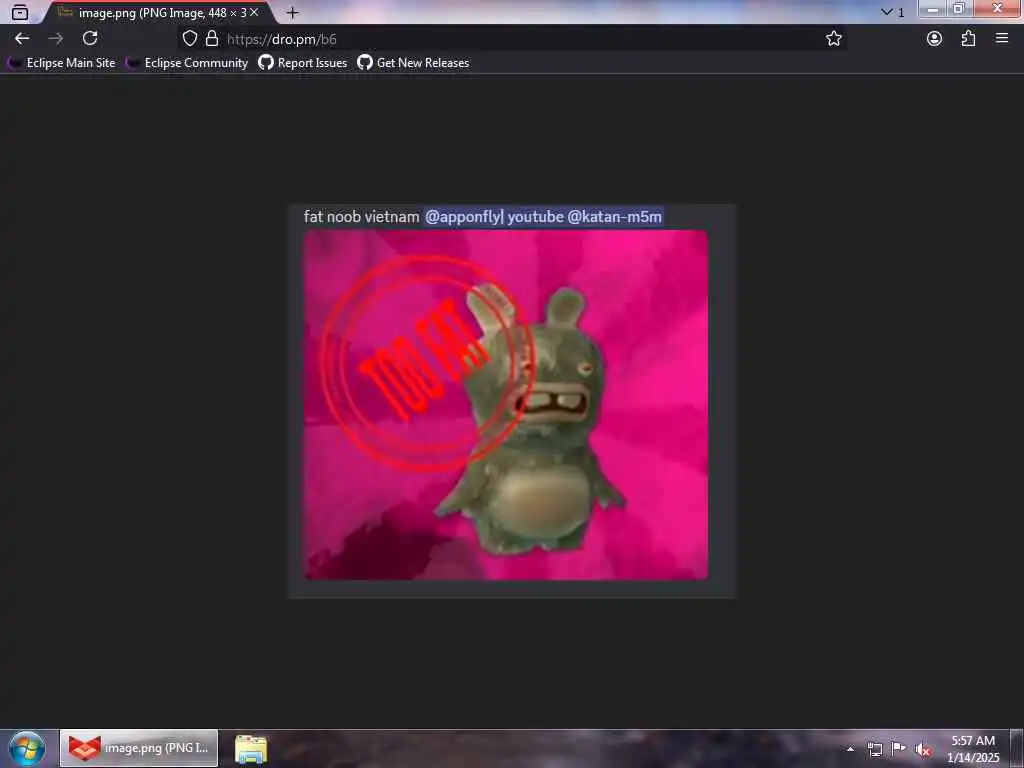
Task: Bookmark this page with the star
Action: (833, 39)
